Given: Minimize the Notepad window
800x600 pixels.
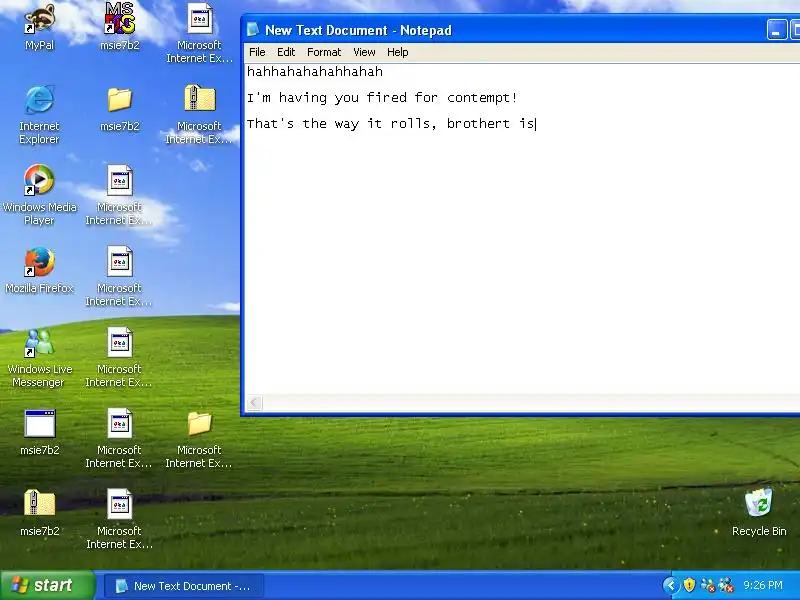Looking at the screenshot, I should tap(777, 30).
